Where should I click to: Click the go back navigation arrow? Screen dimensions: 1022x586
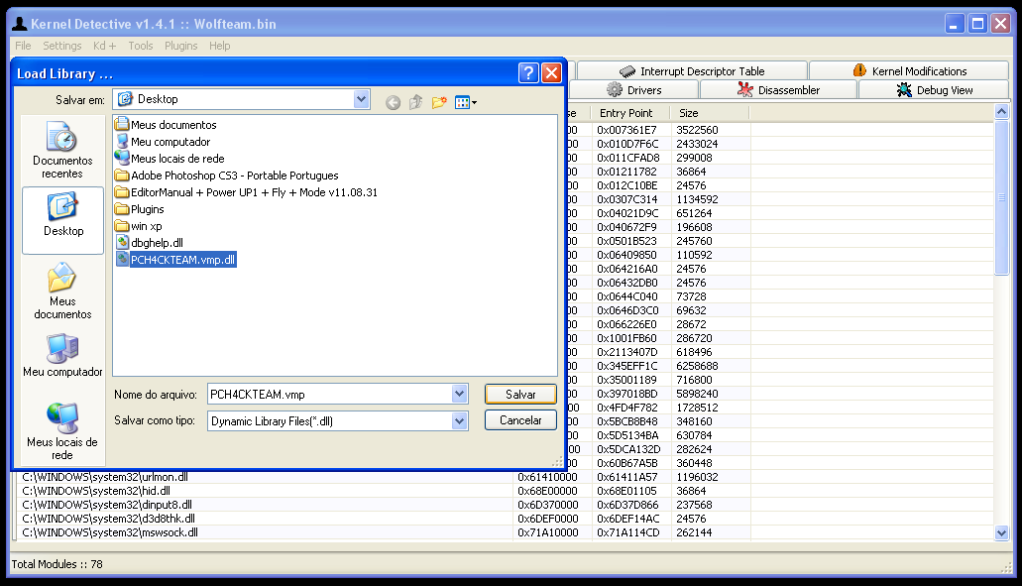pyautogui.click(x=393, y=102)
